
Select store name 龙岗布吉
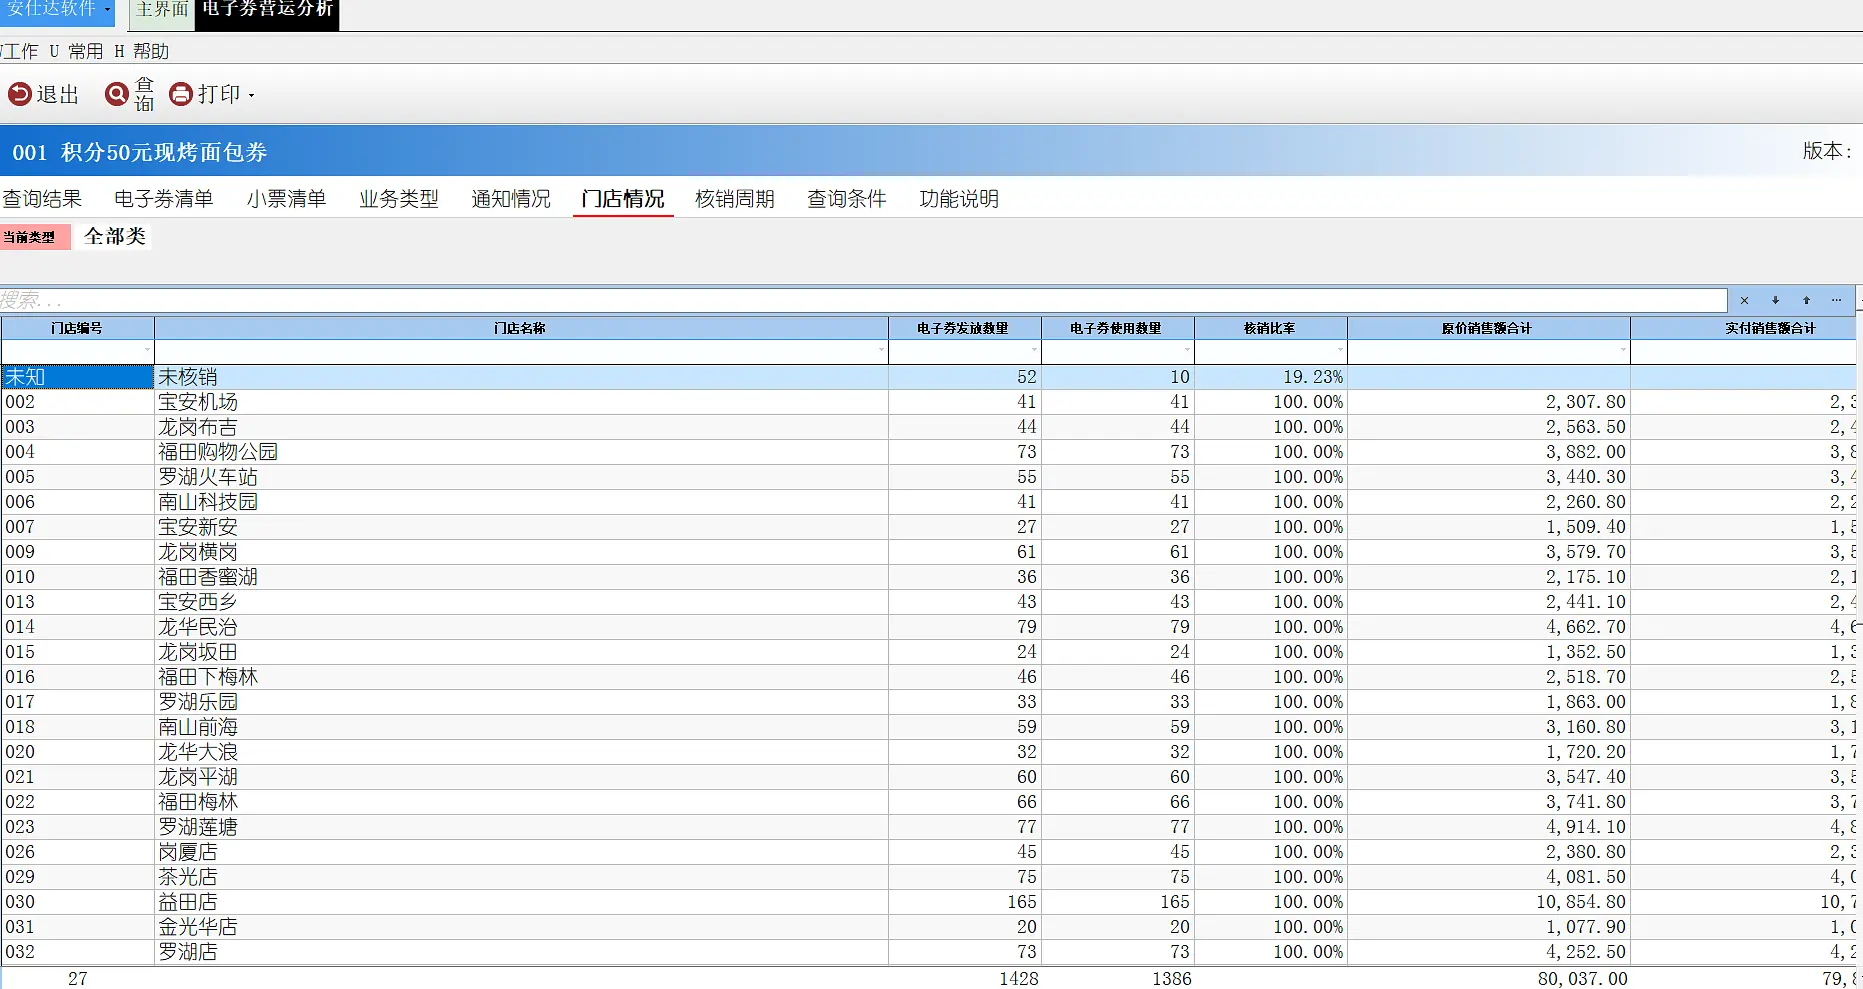521,427
